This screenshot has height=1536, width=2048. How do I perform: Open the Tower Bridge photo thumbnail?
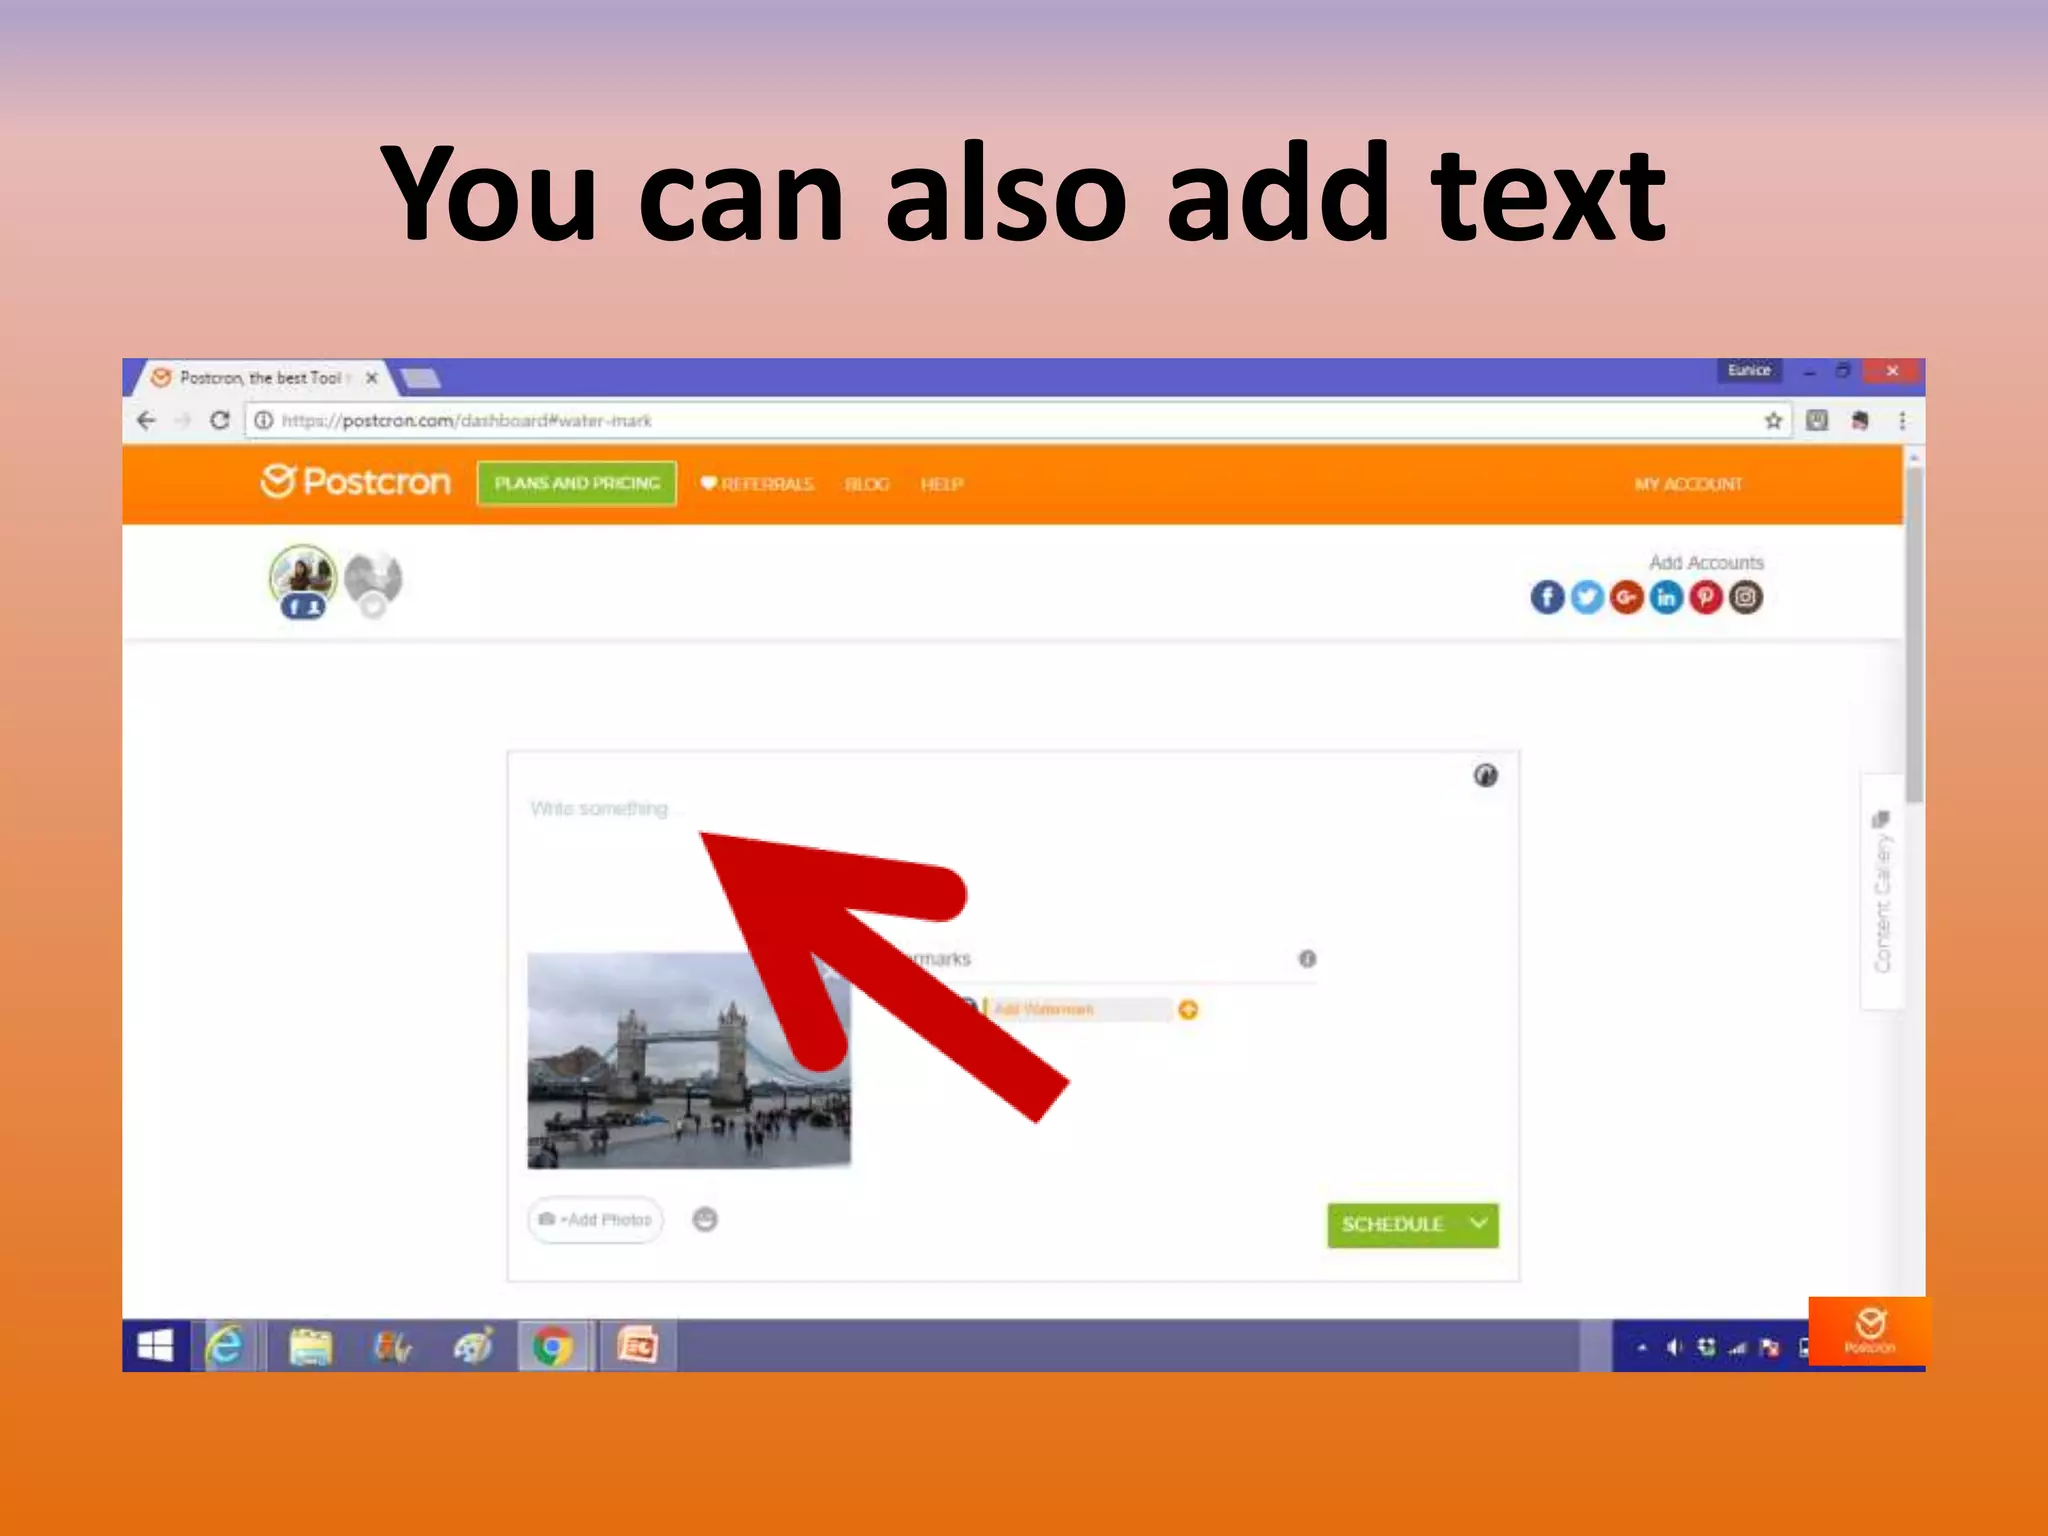point(689,1060)
